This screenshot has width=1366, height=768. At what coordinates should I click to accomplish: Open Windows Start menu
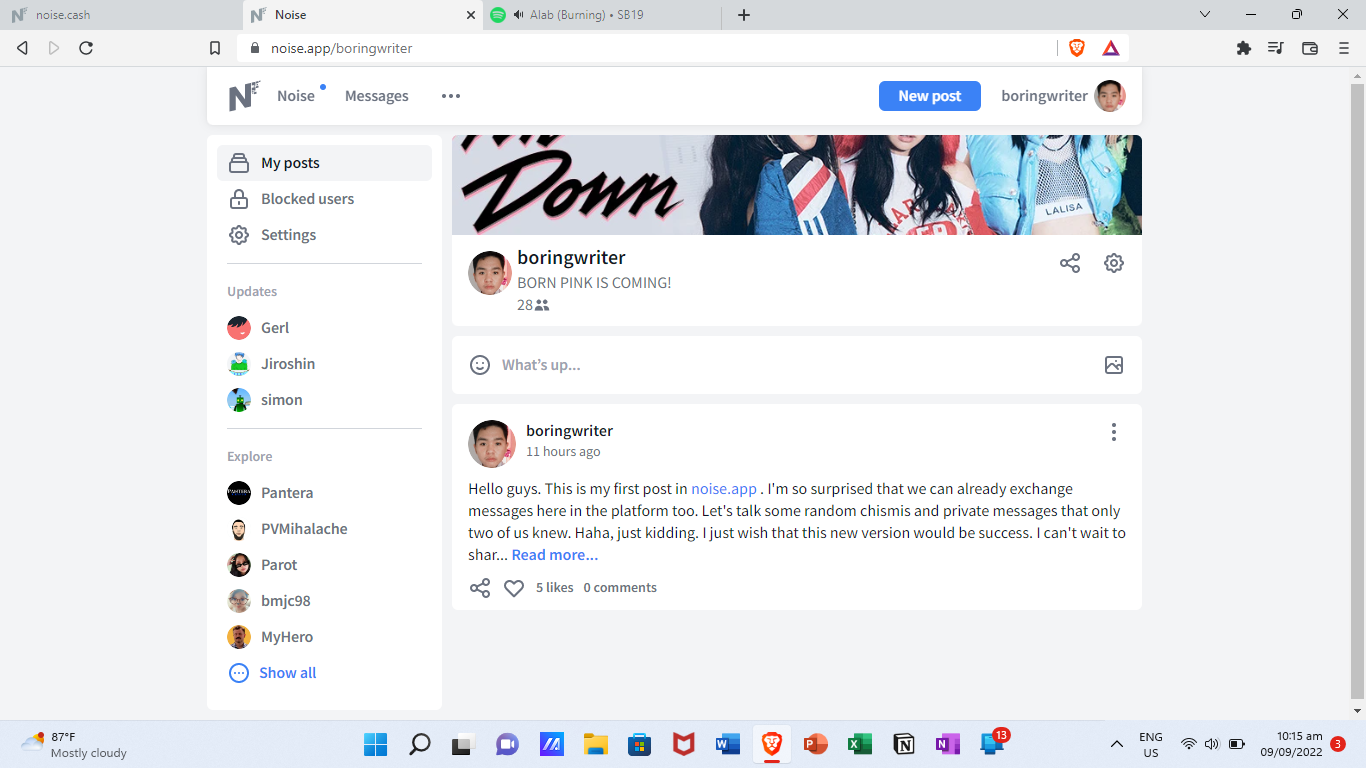point(376,744)
